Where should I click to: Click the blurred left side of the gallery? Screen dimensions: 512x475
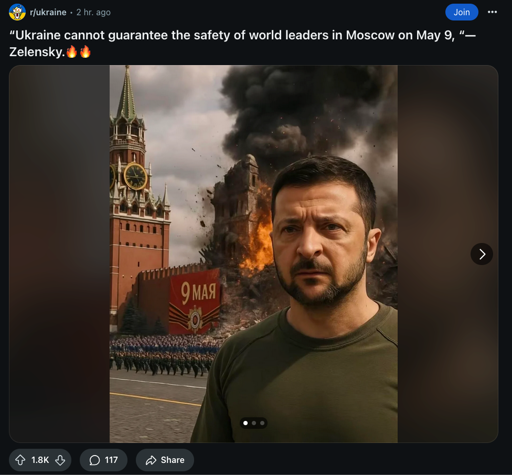click(59, 254)
